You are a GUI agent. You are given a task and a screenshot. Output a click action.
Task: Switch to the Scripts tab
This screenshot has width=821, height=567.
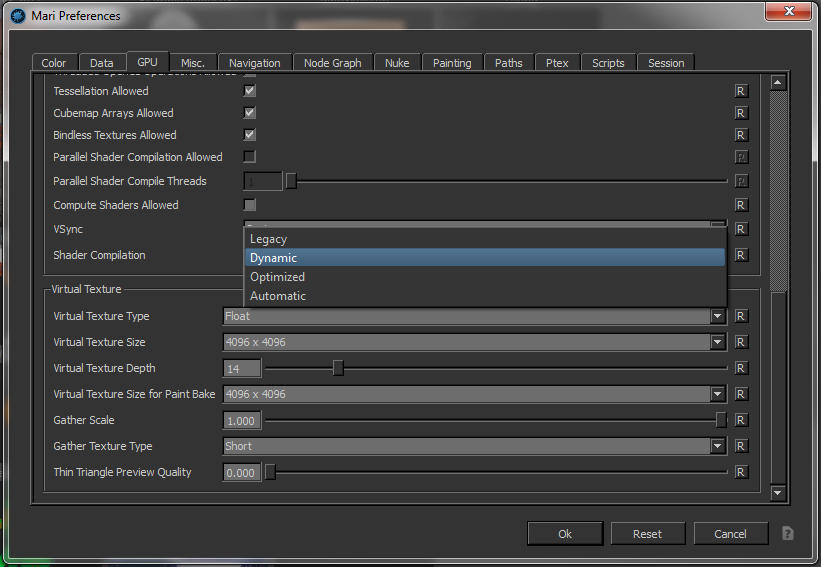(x=608, y=63)
